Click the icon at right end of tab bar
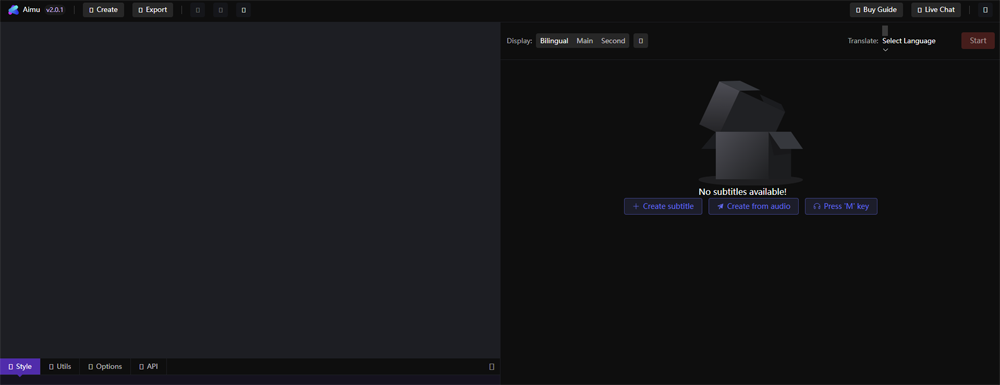Screen dimensions: 1000x385 tap(492, 367)
